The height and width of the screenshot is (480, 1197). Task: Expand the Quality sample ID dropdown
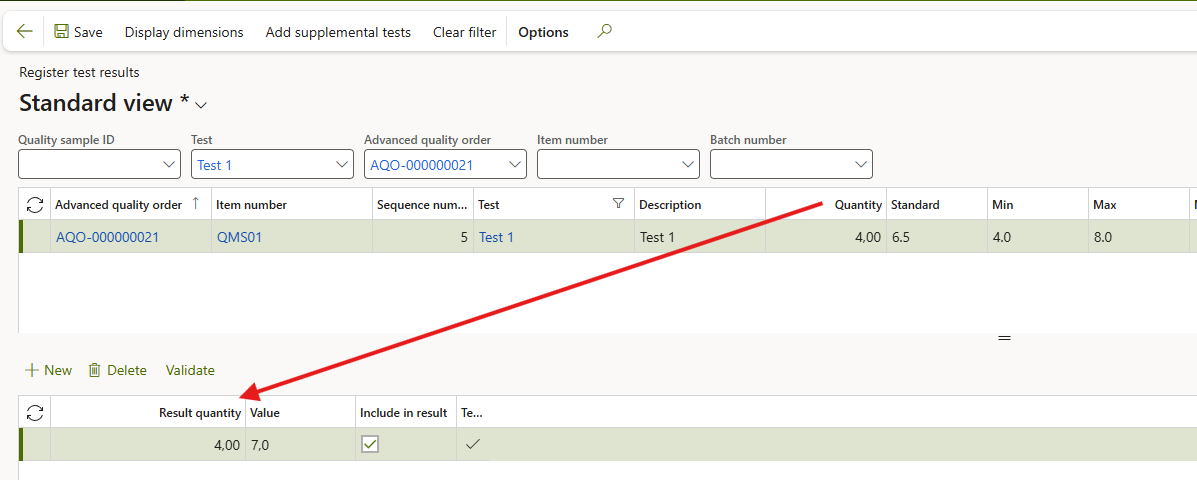(169, 165)
